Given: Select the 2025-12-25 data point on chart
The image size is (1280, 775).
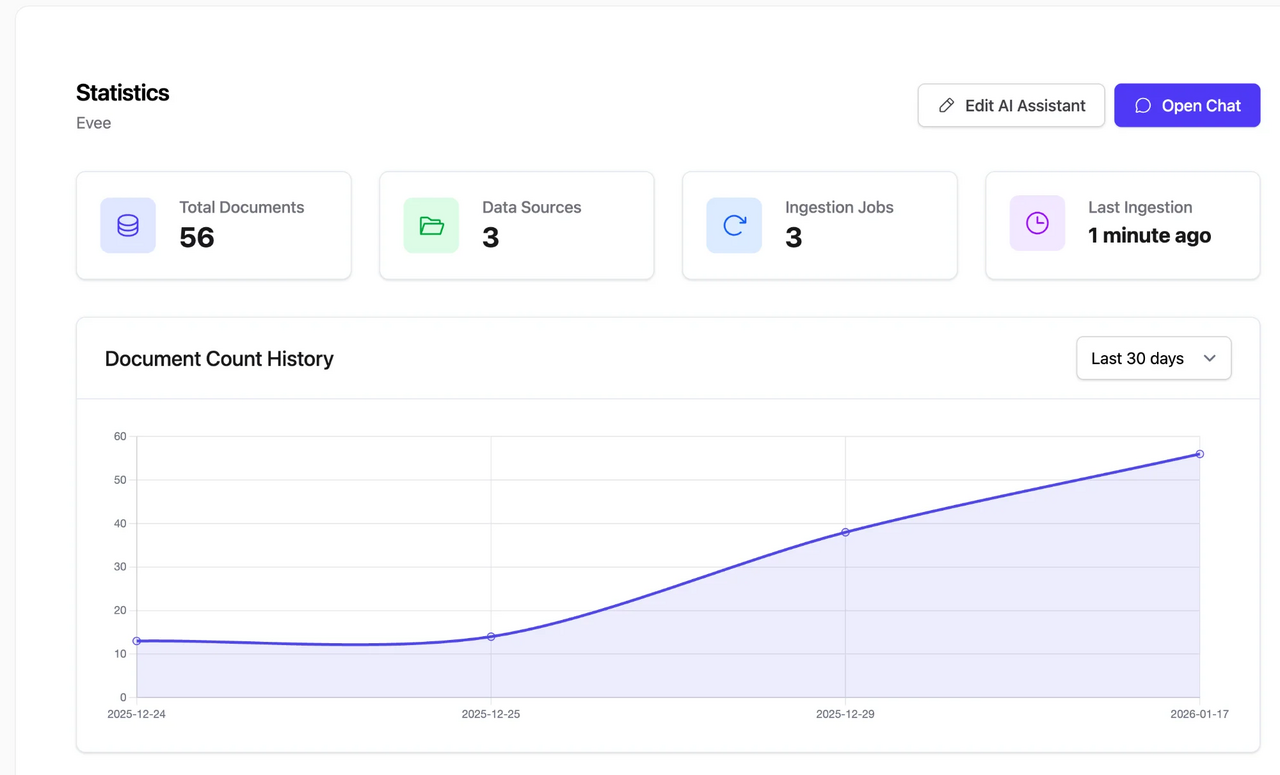Looking at the screenshot, I should point(491,636).
